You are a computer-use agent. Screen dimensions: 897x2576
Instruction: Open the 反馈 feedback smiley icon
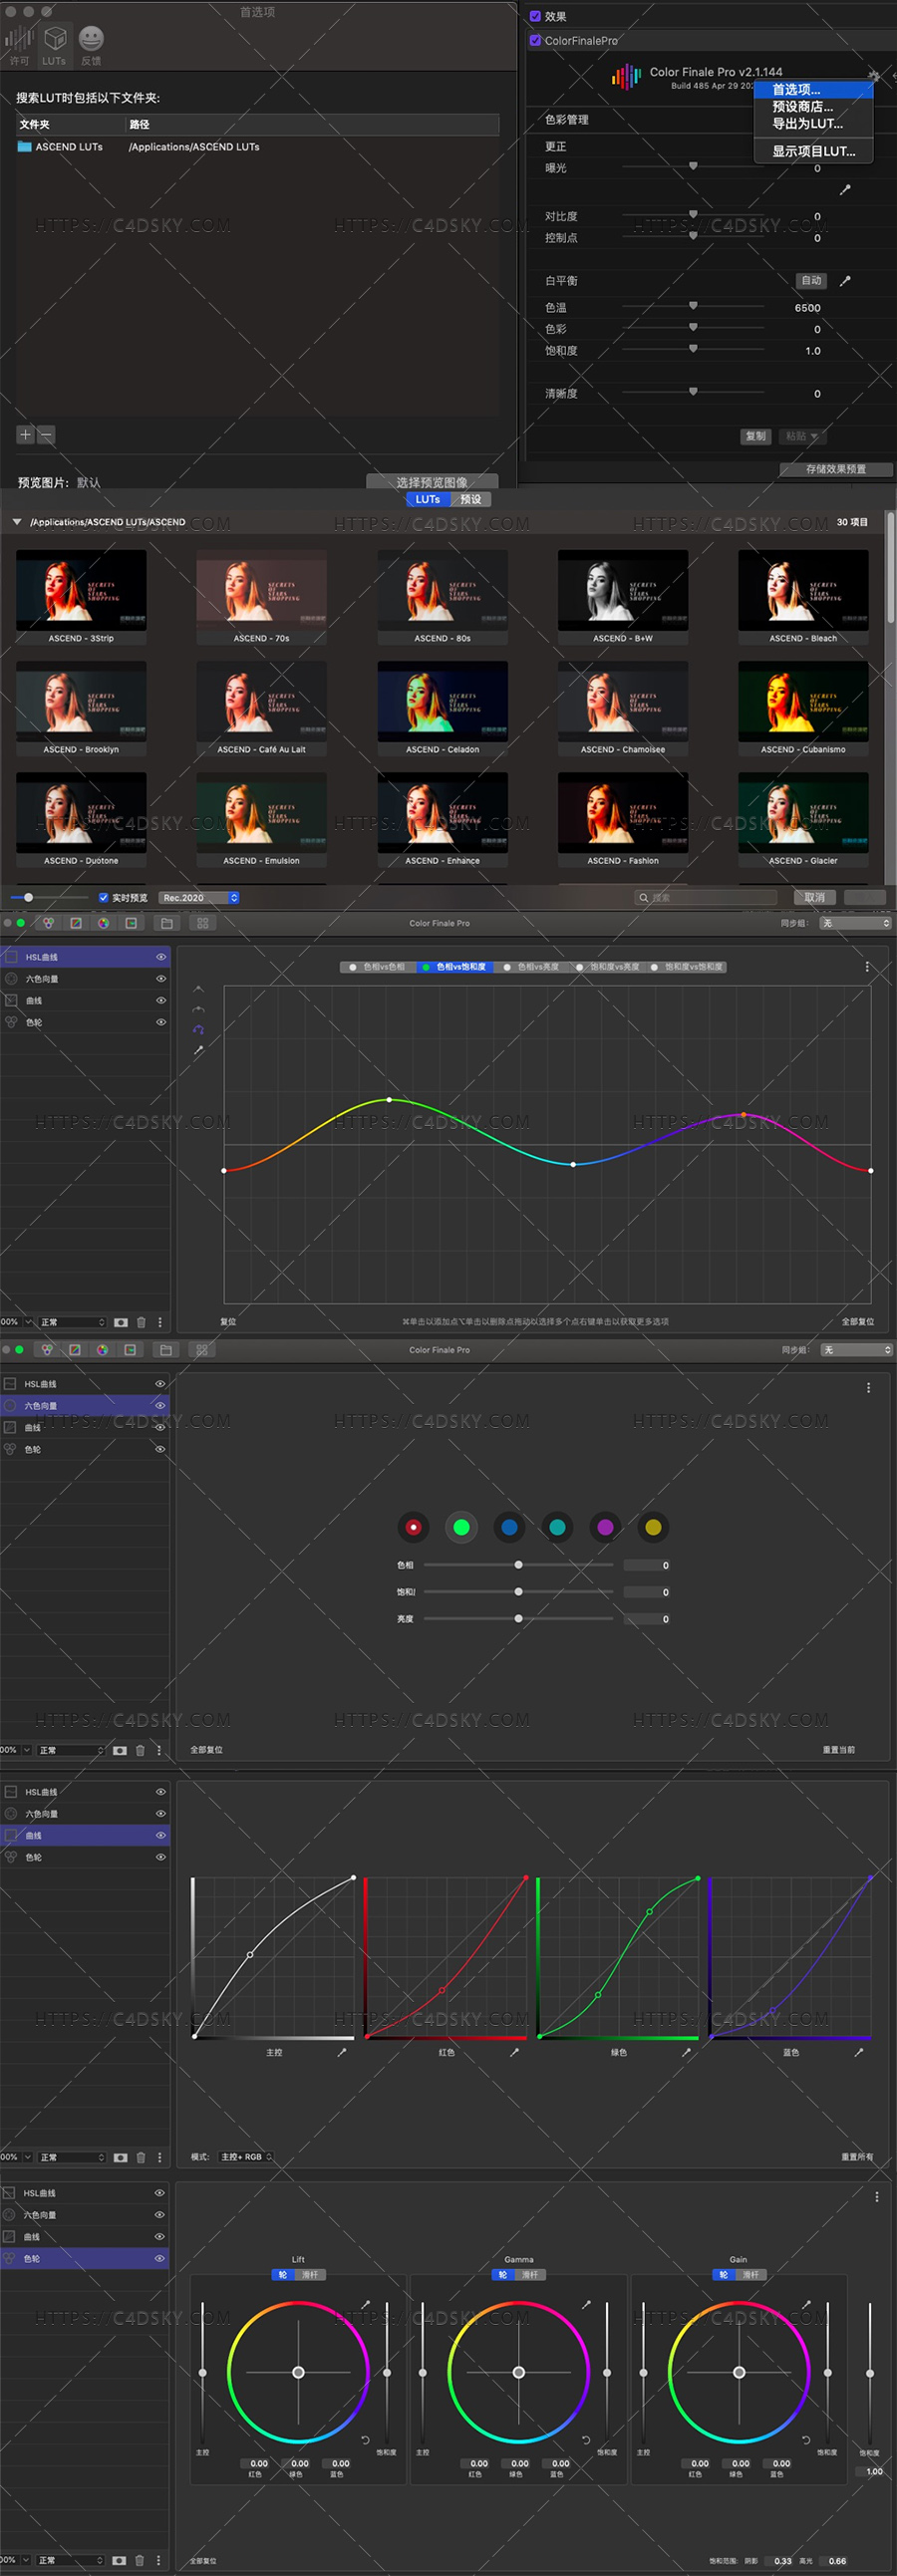click(91, 45)
